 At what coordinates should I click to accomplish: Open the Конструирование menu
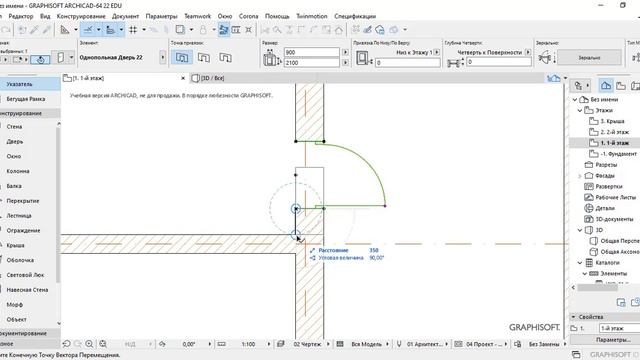pos(81,16)
